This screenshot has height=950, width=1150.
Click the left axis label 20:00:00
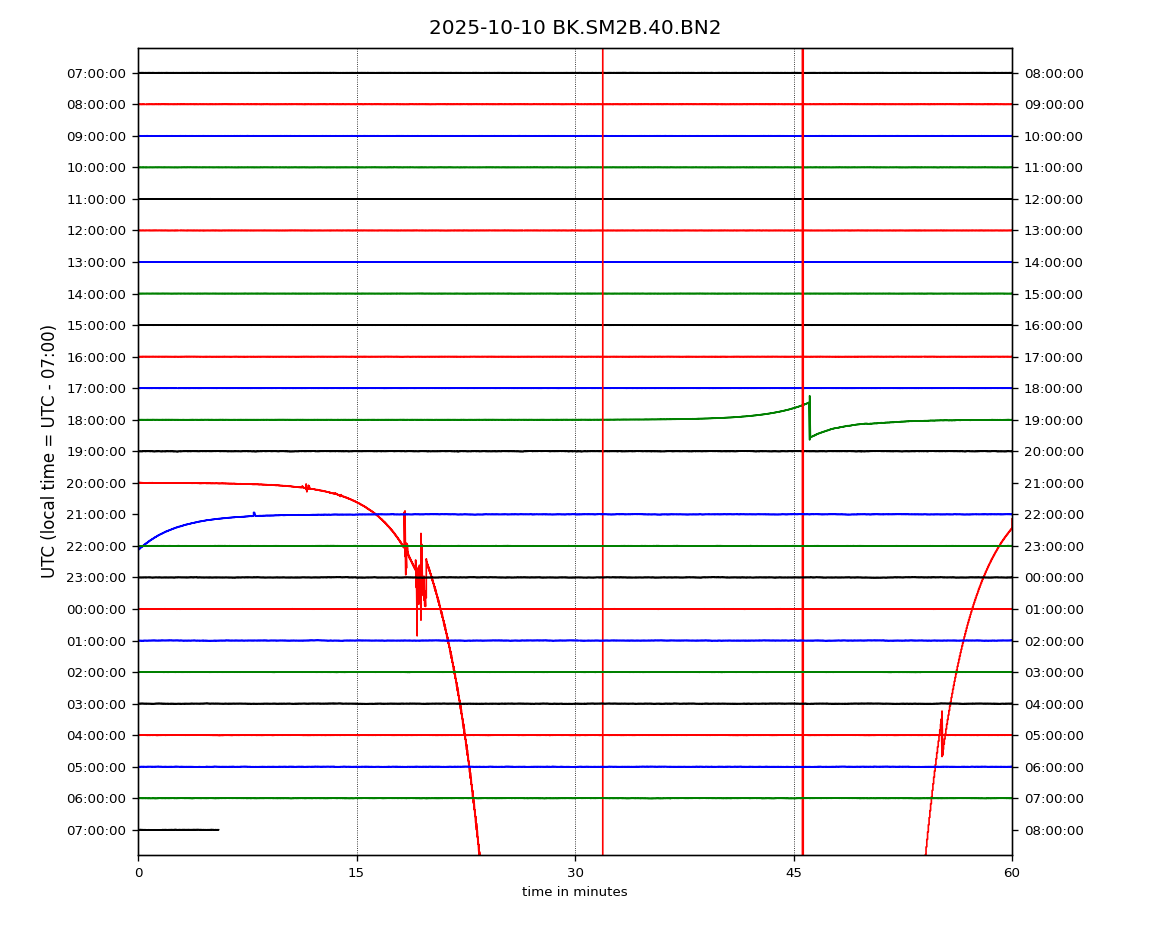pos(97,483)
